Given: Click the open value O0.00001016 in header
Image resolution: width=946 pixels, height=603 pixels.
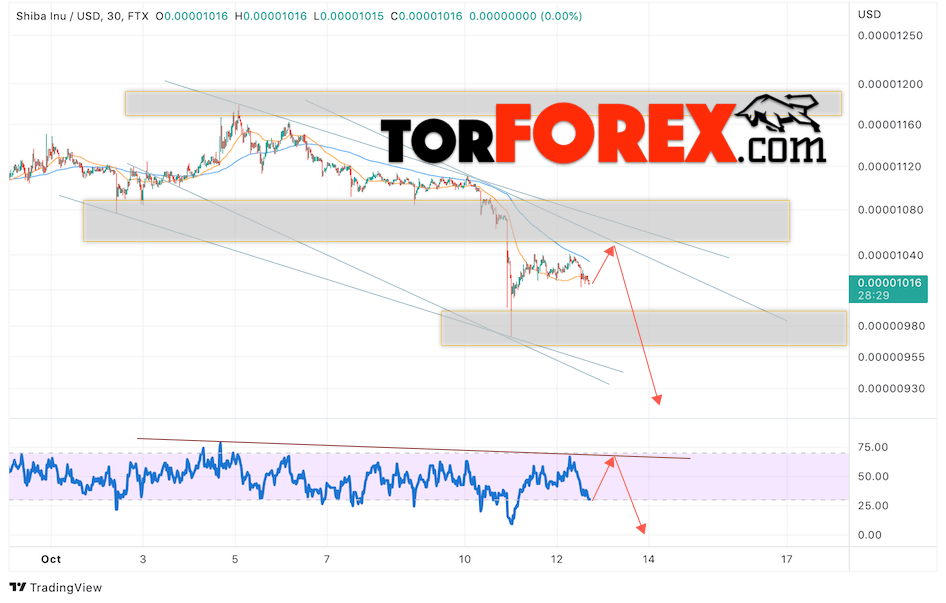Looking at the screenshot, I should [x=192, y=16].
